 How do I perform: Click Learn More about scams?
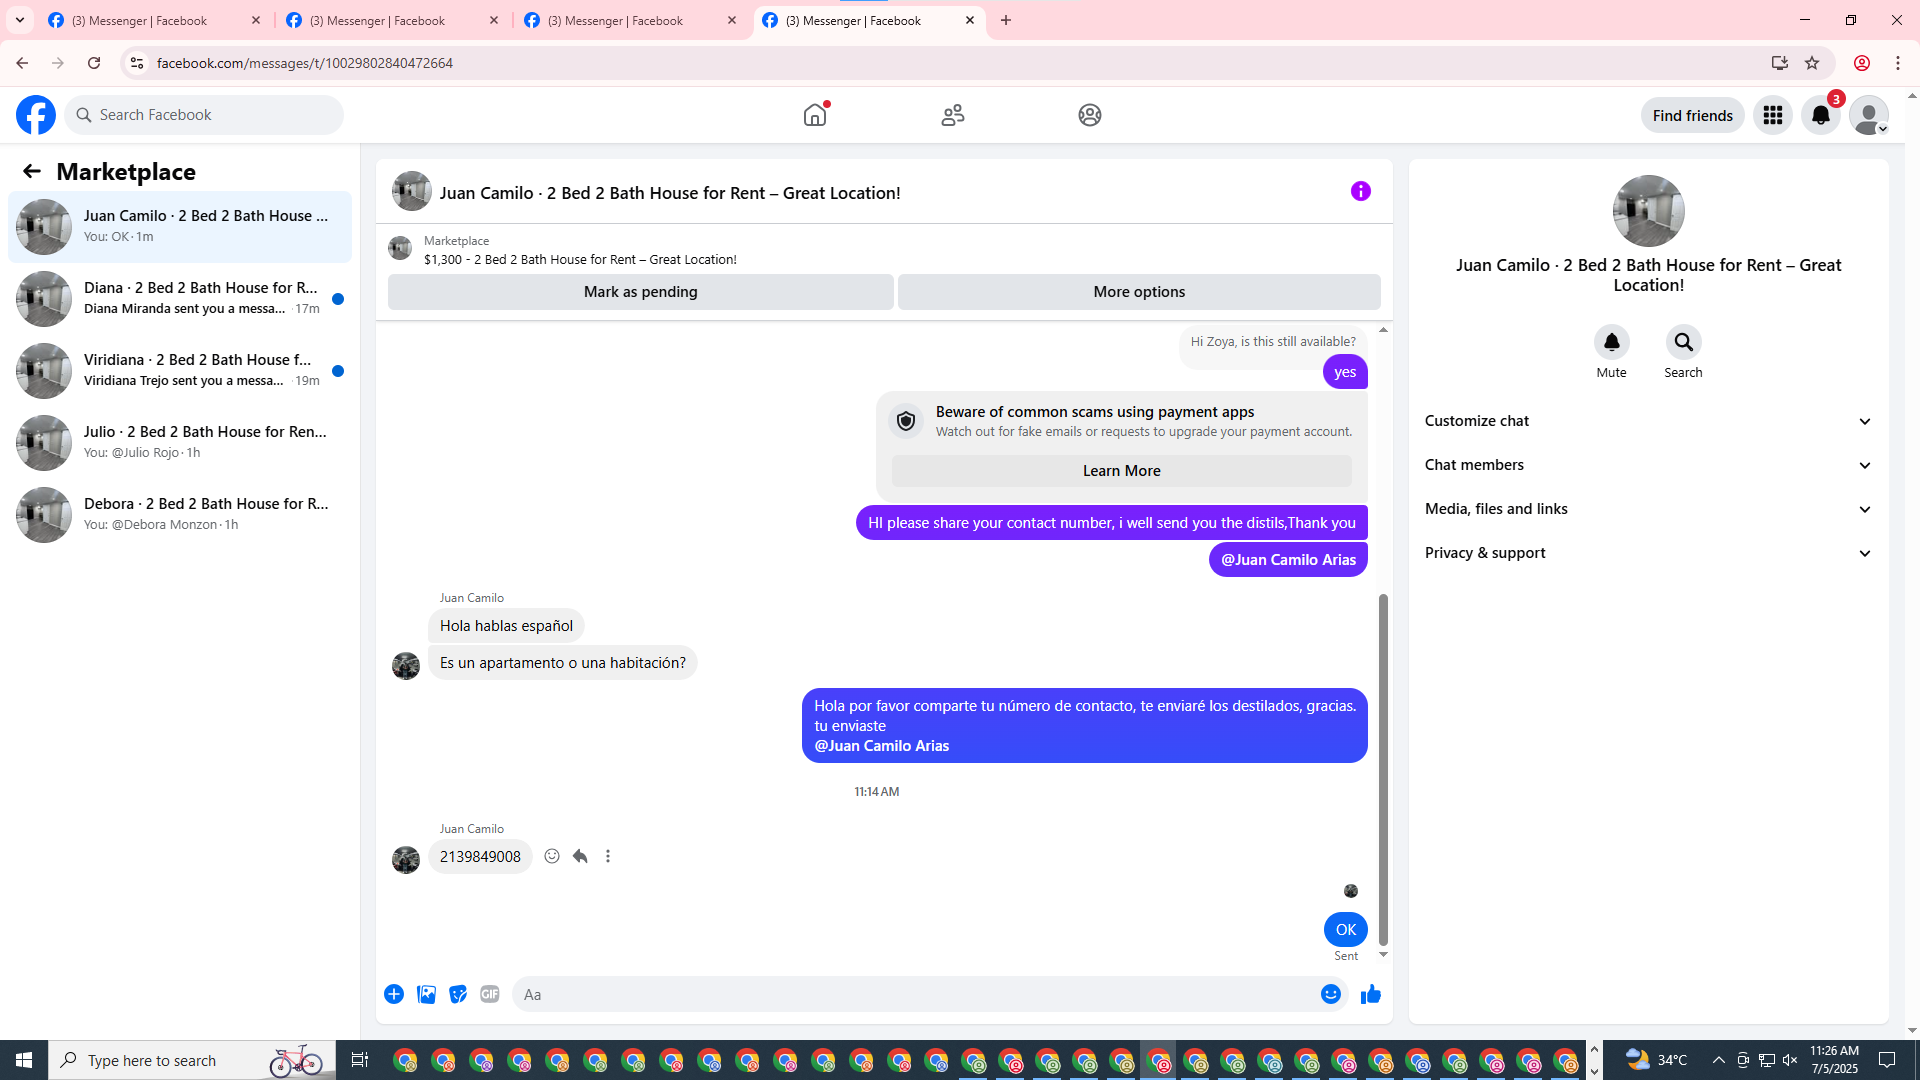coord(1121,471)
